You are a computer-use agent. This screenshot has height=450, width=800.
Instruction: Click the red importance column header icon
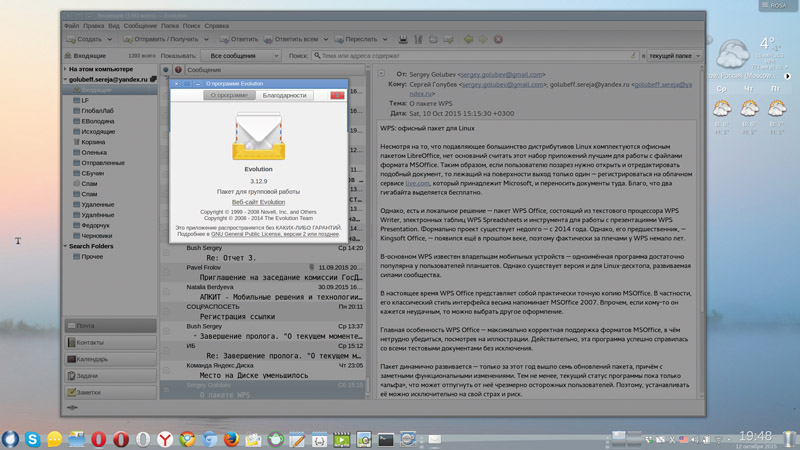178,70
